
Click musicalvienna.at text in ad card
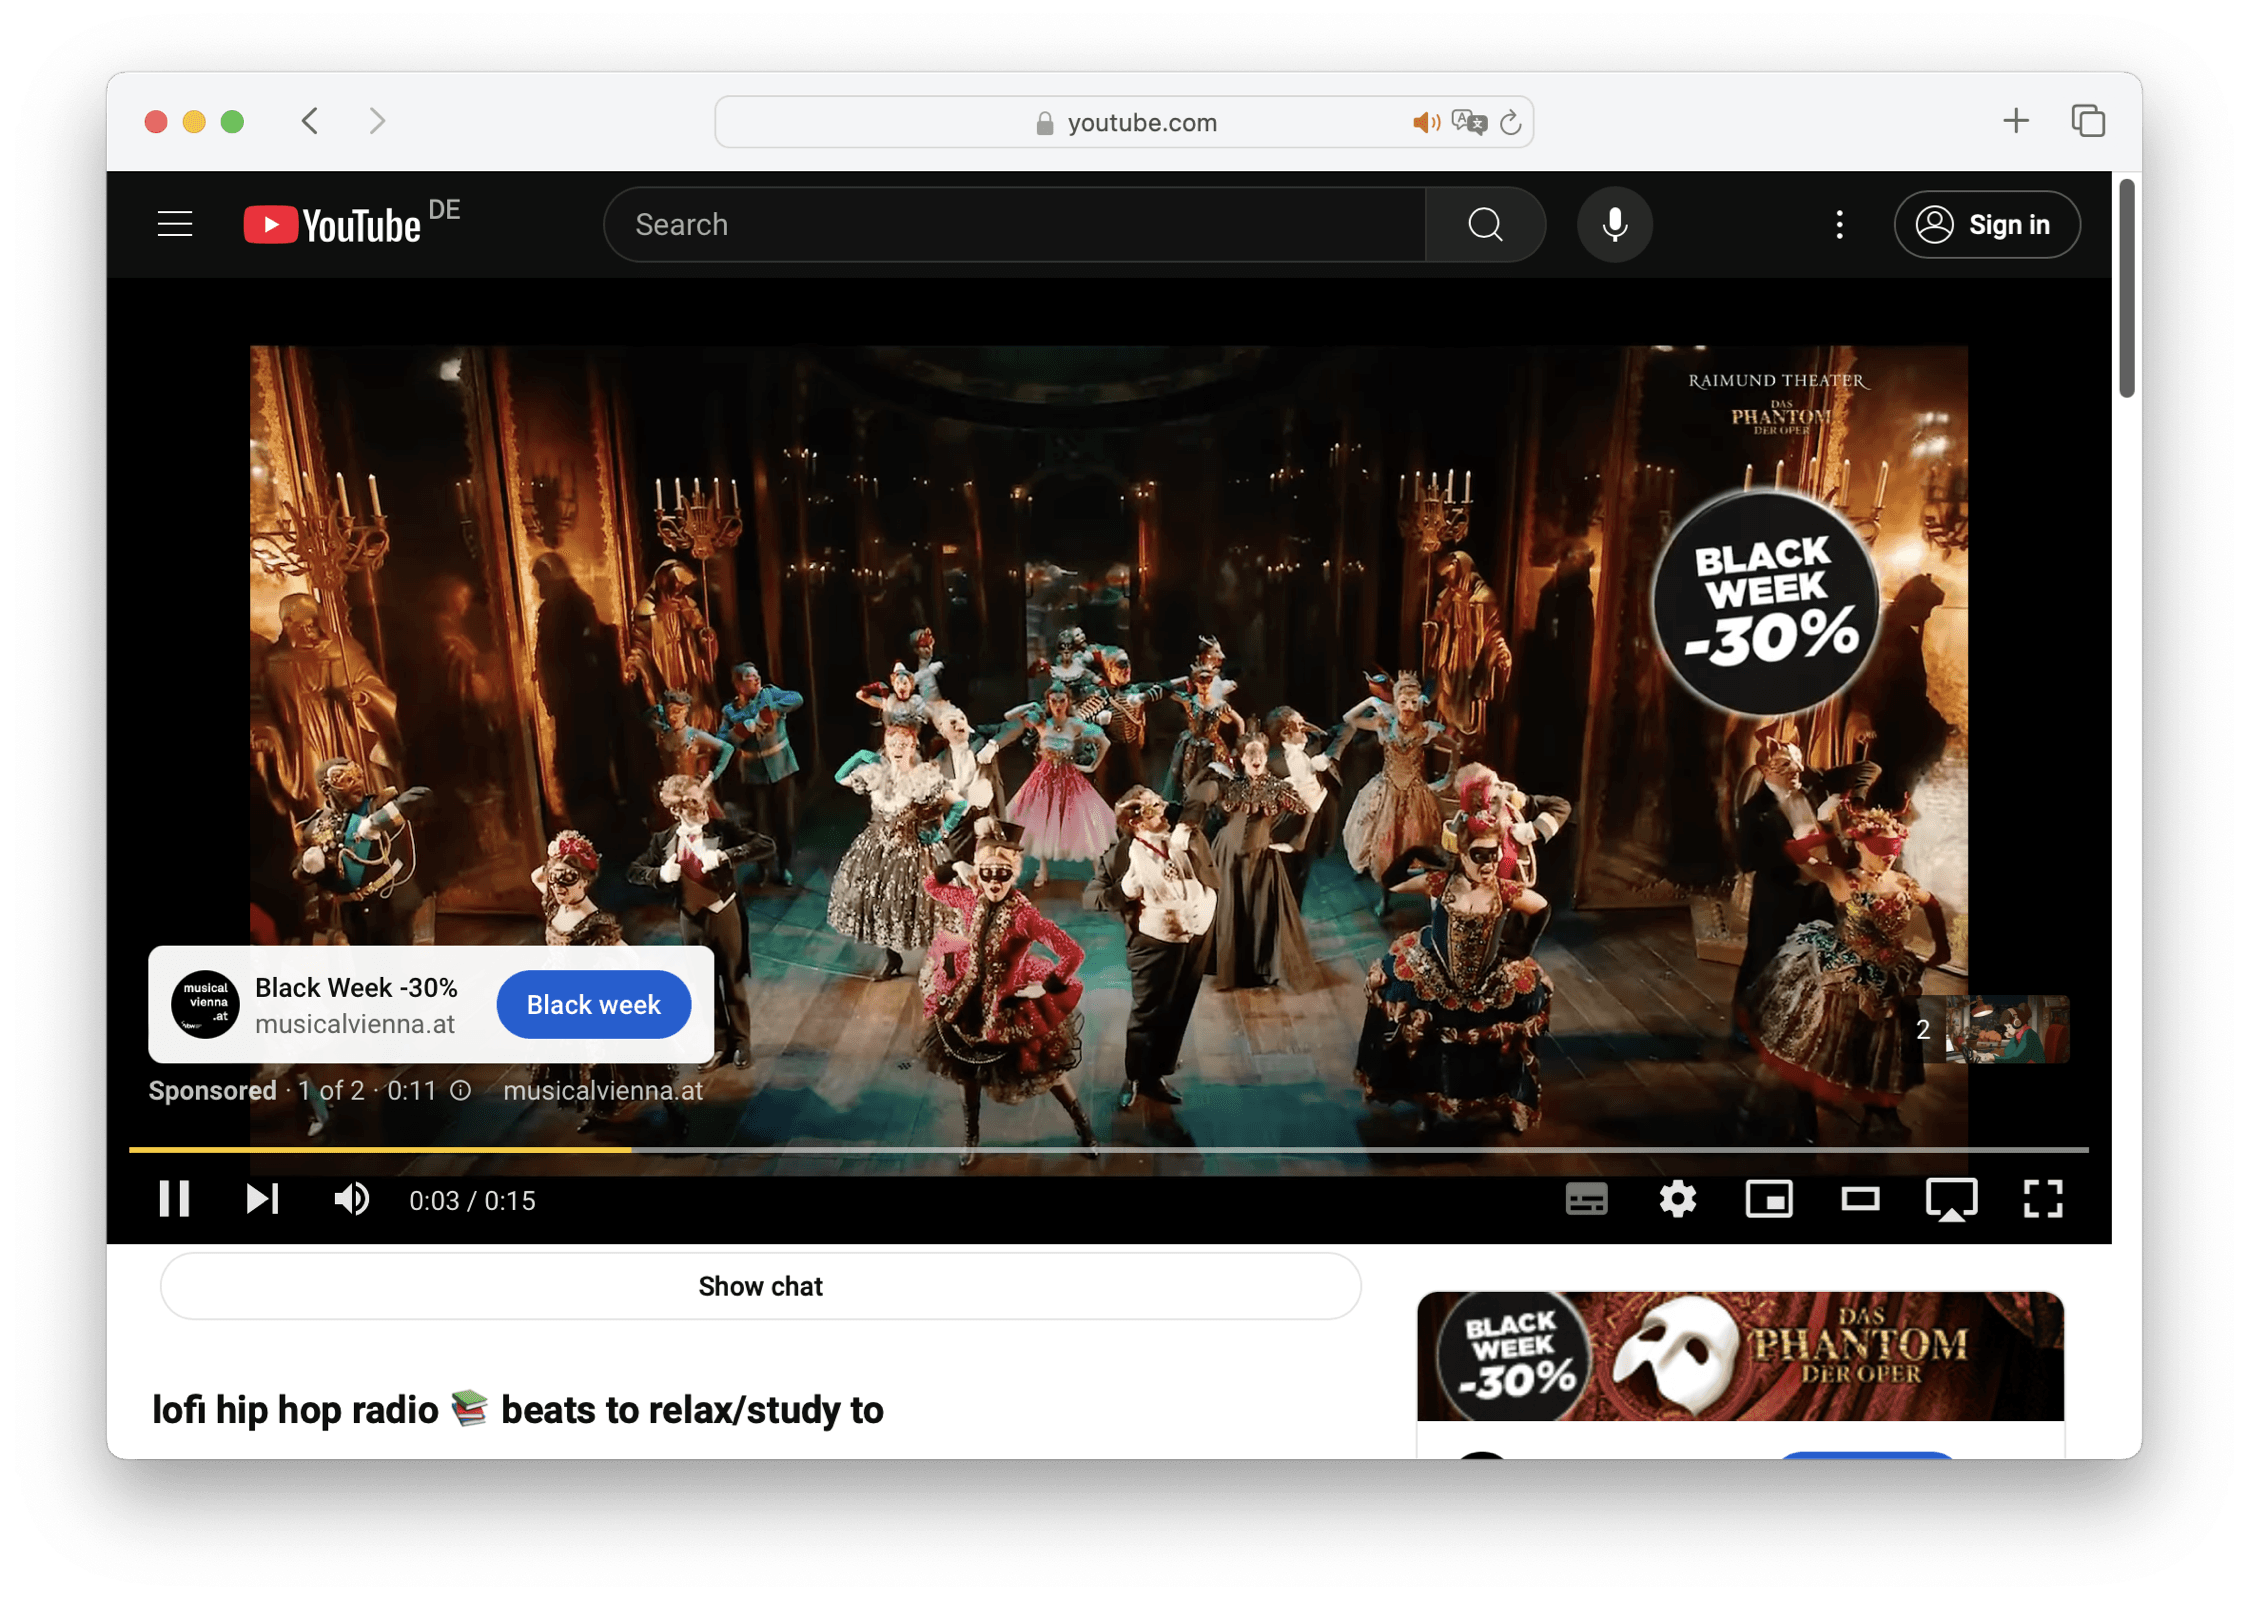tap(354, 1024)
